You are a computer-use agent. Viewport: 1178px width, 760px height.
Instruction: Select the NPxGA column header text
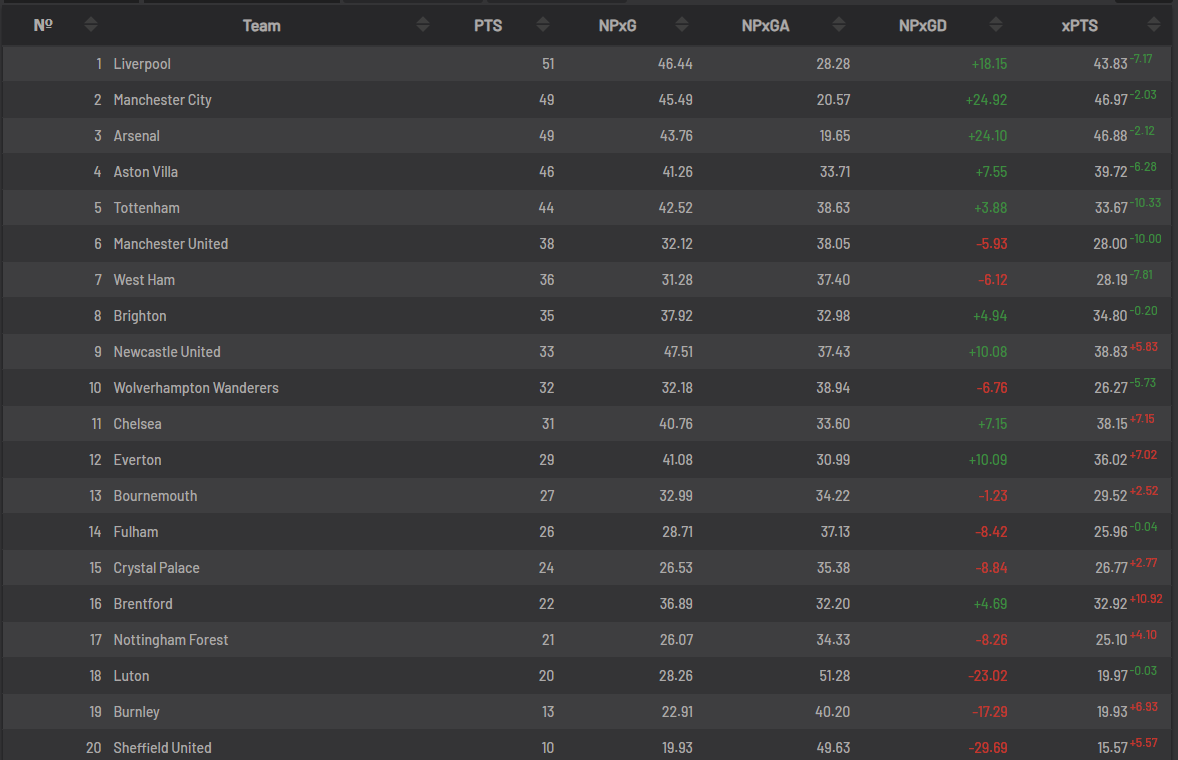[x=766, y=26]
